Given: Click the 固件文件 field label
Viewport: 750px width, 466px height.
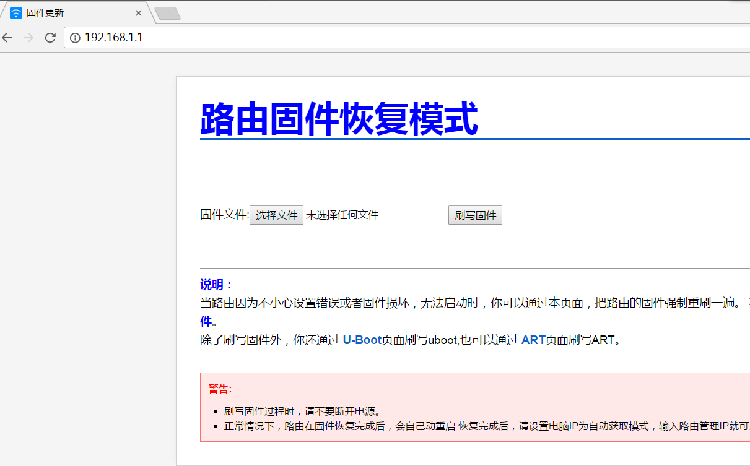Looking at the screenshot, I should pyautogui.click(x=224, y=215).
